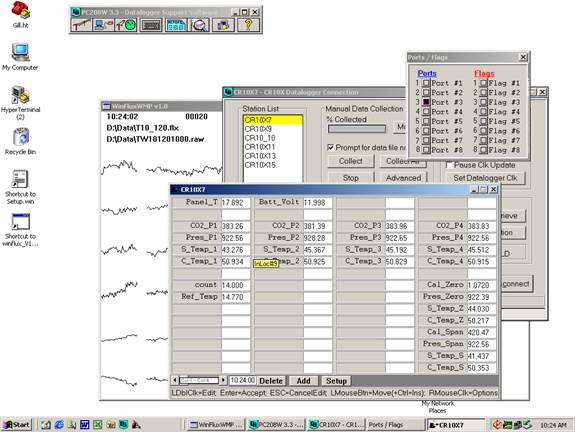Viewport: 575px width, 432px height.
Task: Toggle the filled Port #3 checkbox
Action: coord(426,102)
